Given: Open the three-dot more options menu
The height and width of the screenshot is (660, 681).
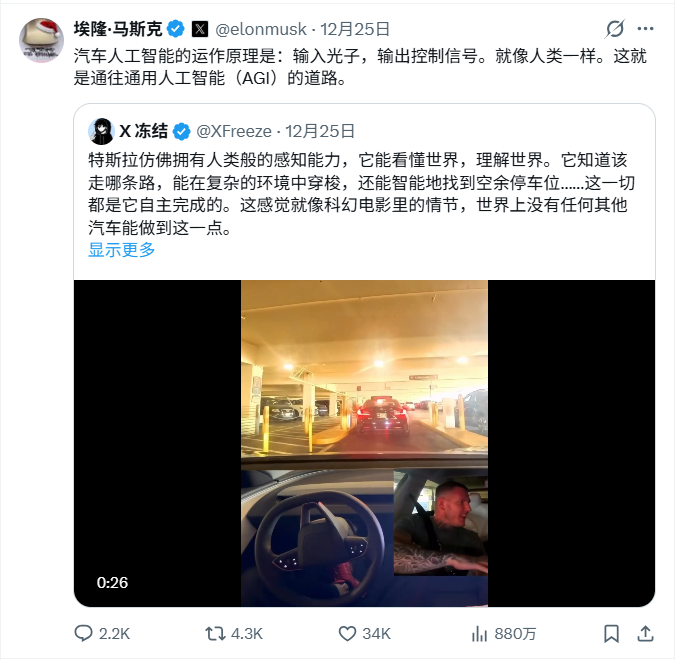Looking at the screenshot, I should click(645, 29).
